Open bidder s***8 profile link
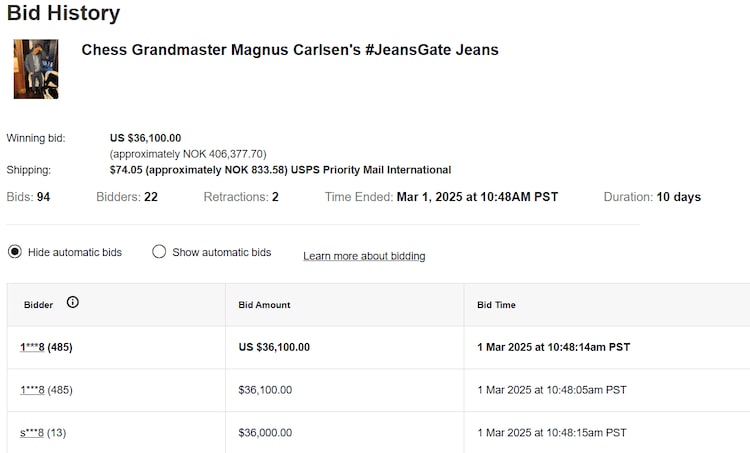 (29, 432)
